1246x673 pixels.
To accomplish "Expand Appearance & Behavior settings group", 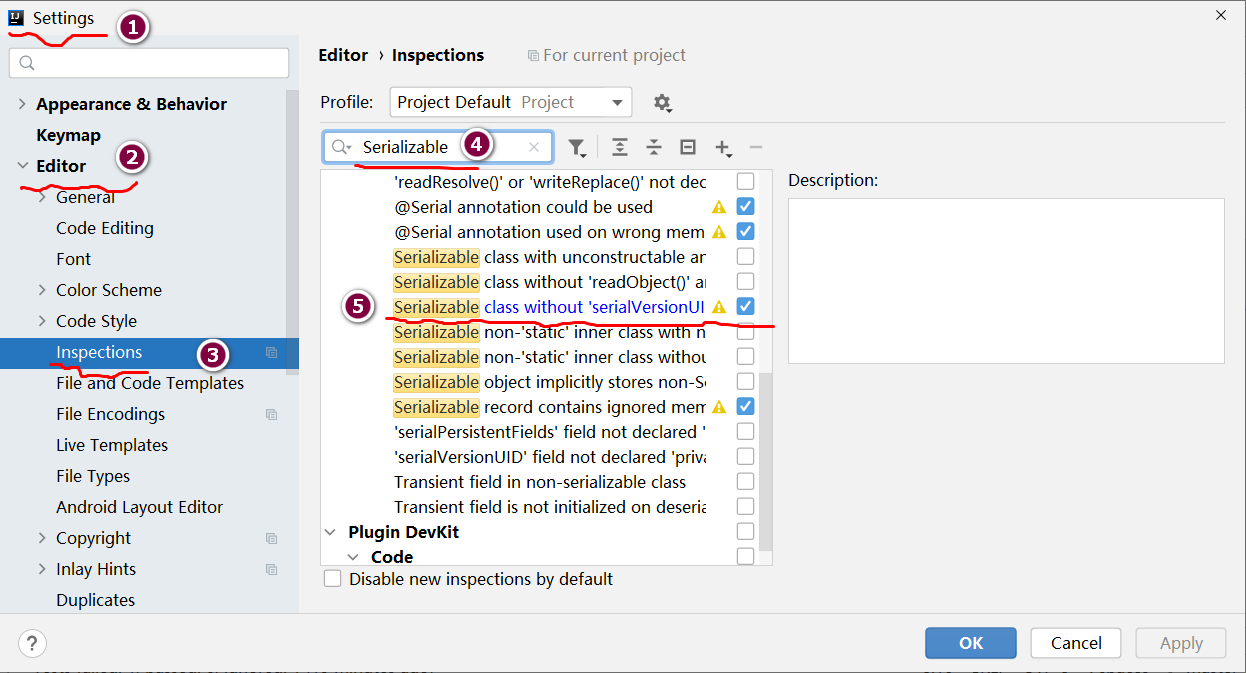I will coord(22,104).
